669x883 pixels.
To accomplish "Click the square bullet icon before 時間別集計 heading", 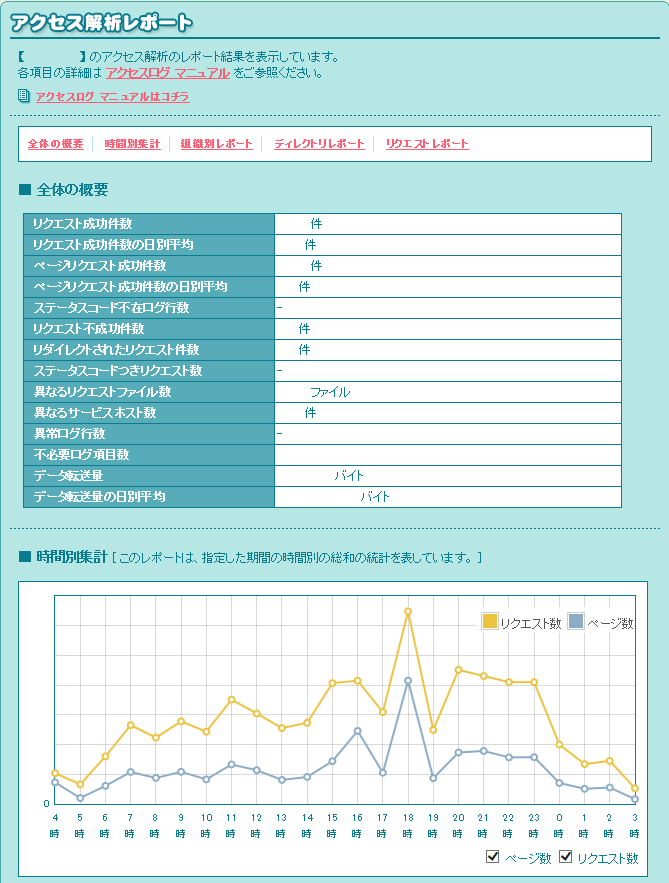I will click(25, 556).
